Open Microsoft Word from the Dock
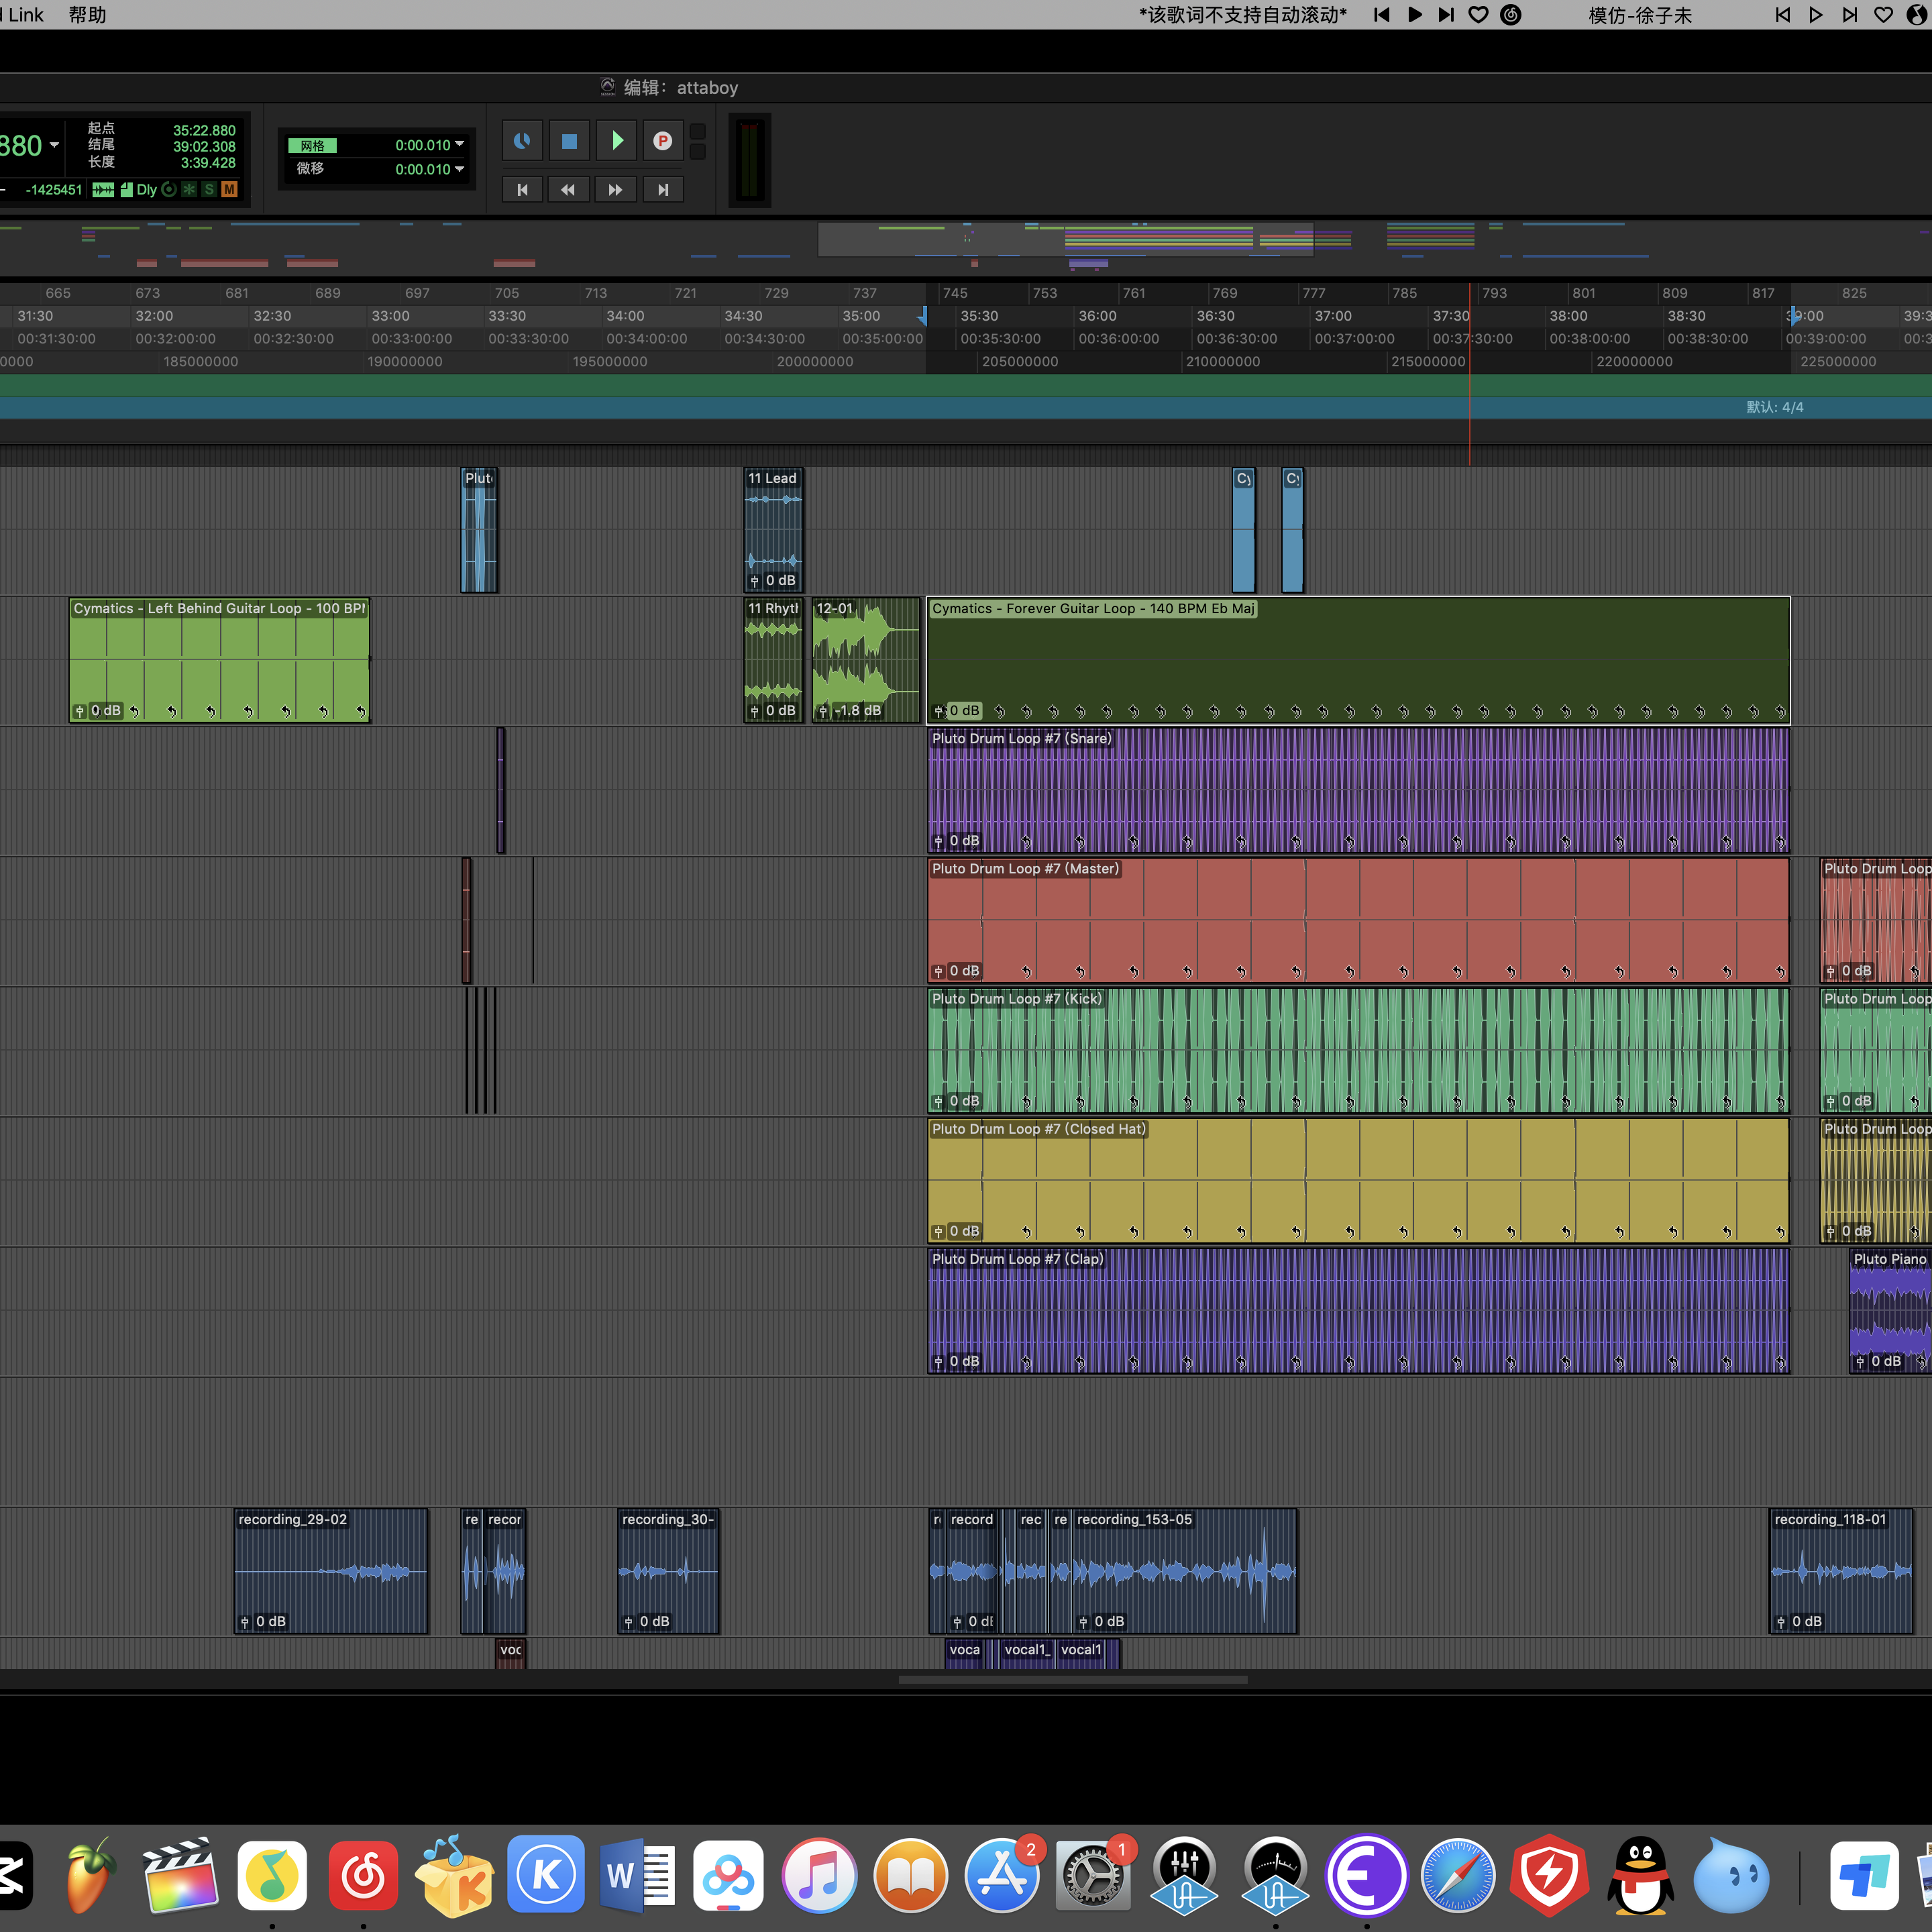The width and height of the screenshot is (1932, 1932). coord(637,1876)
